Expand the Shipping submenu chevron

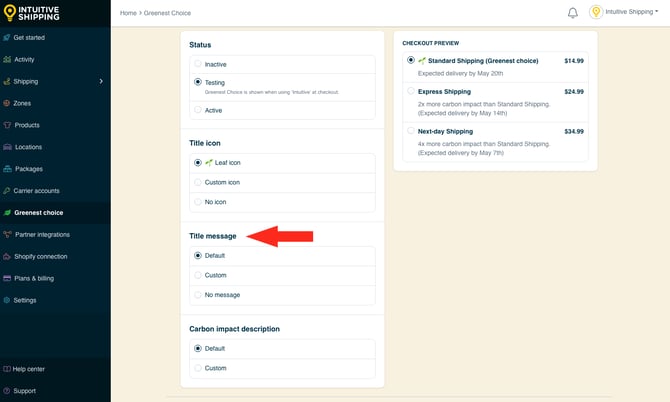point(101,81)
